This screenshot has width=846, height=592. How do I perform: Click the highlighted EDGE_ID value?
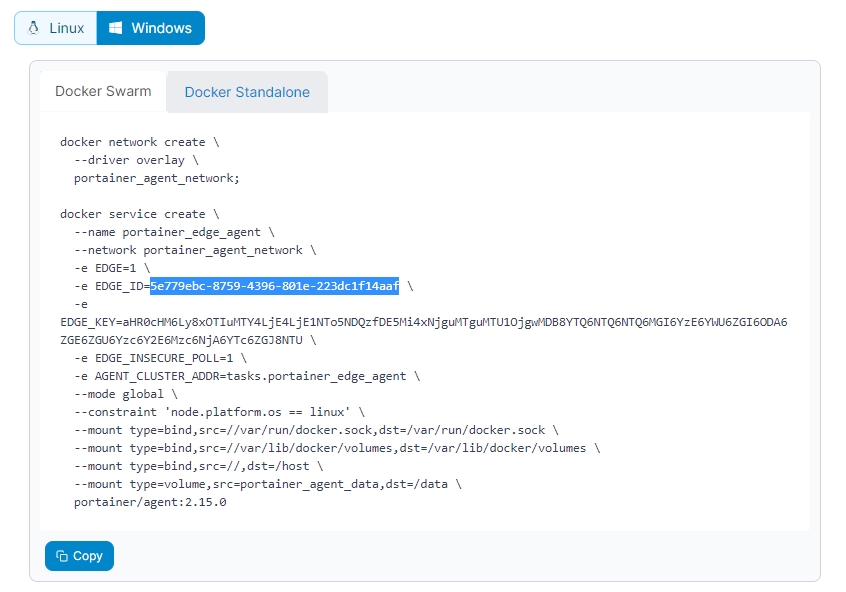(274, 286)
